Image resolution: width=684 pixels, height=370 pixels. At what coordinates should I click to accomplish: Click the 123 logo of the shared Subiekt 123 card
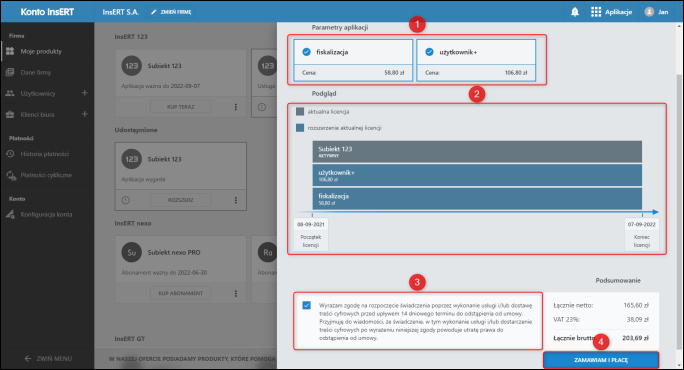[131, 159]
